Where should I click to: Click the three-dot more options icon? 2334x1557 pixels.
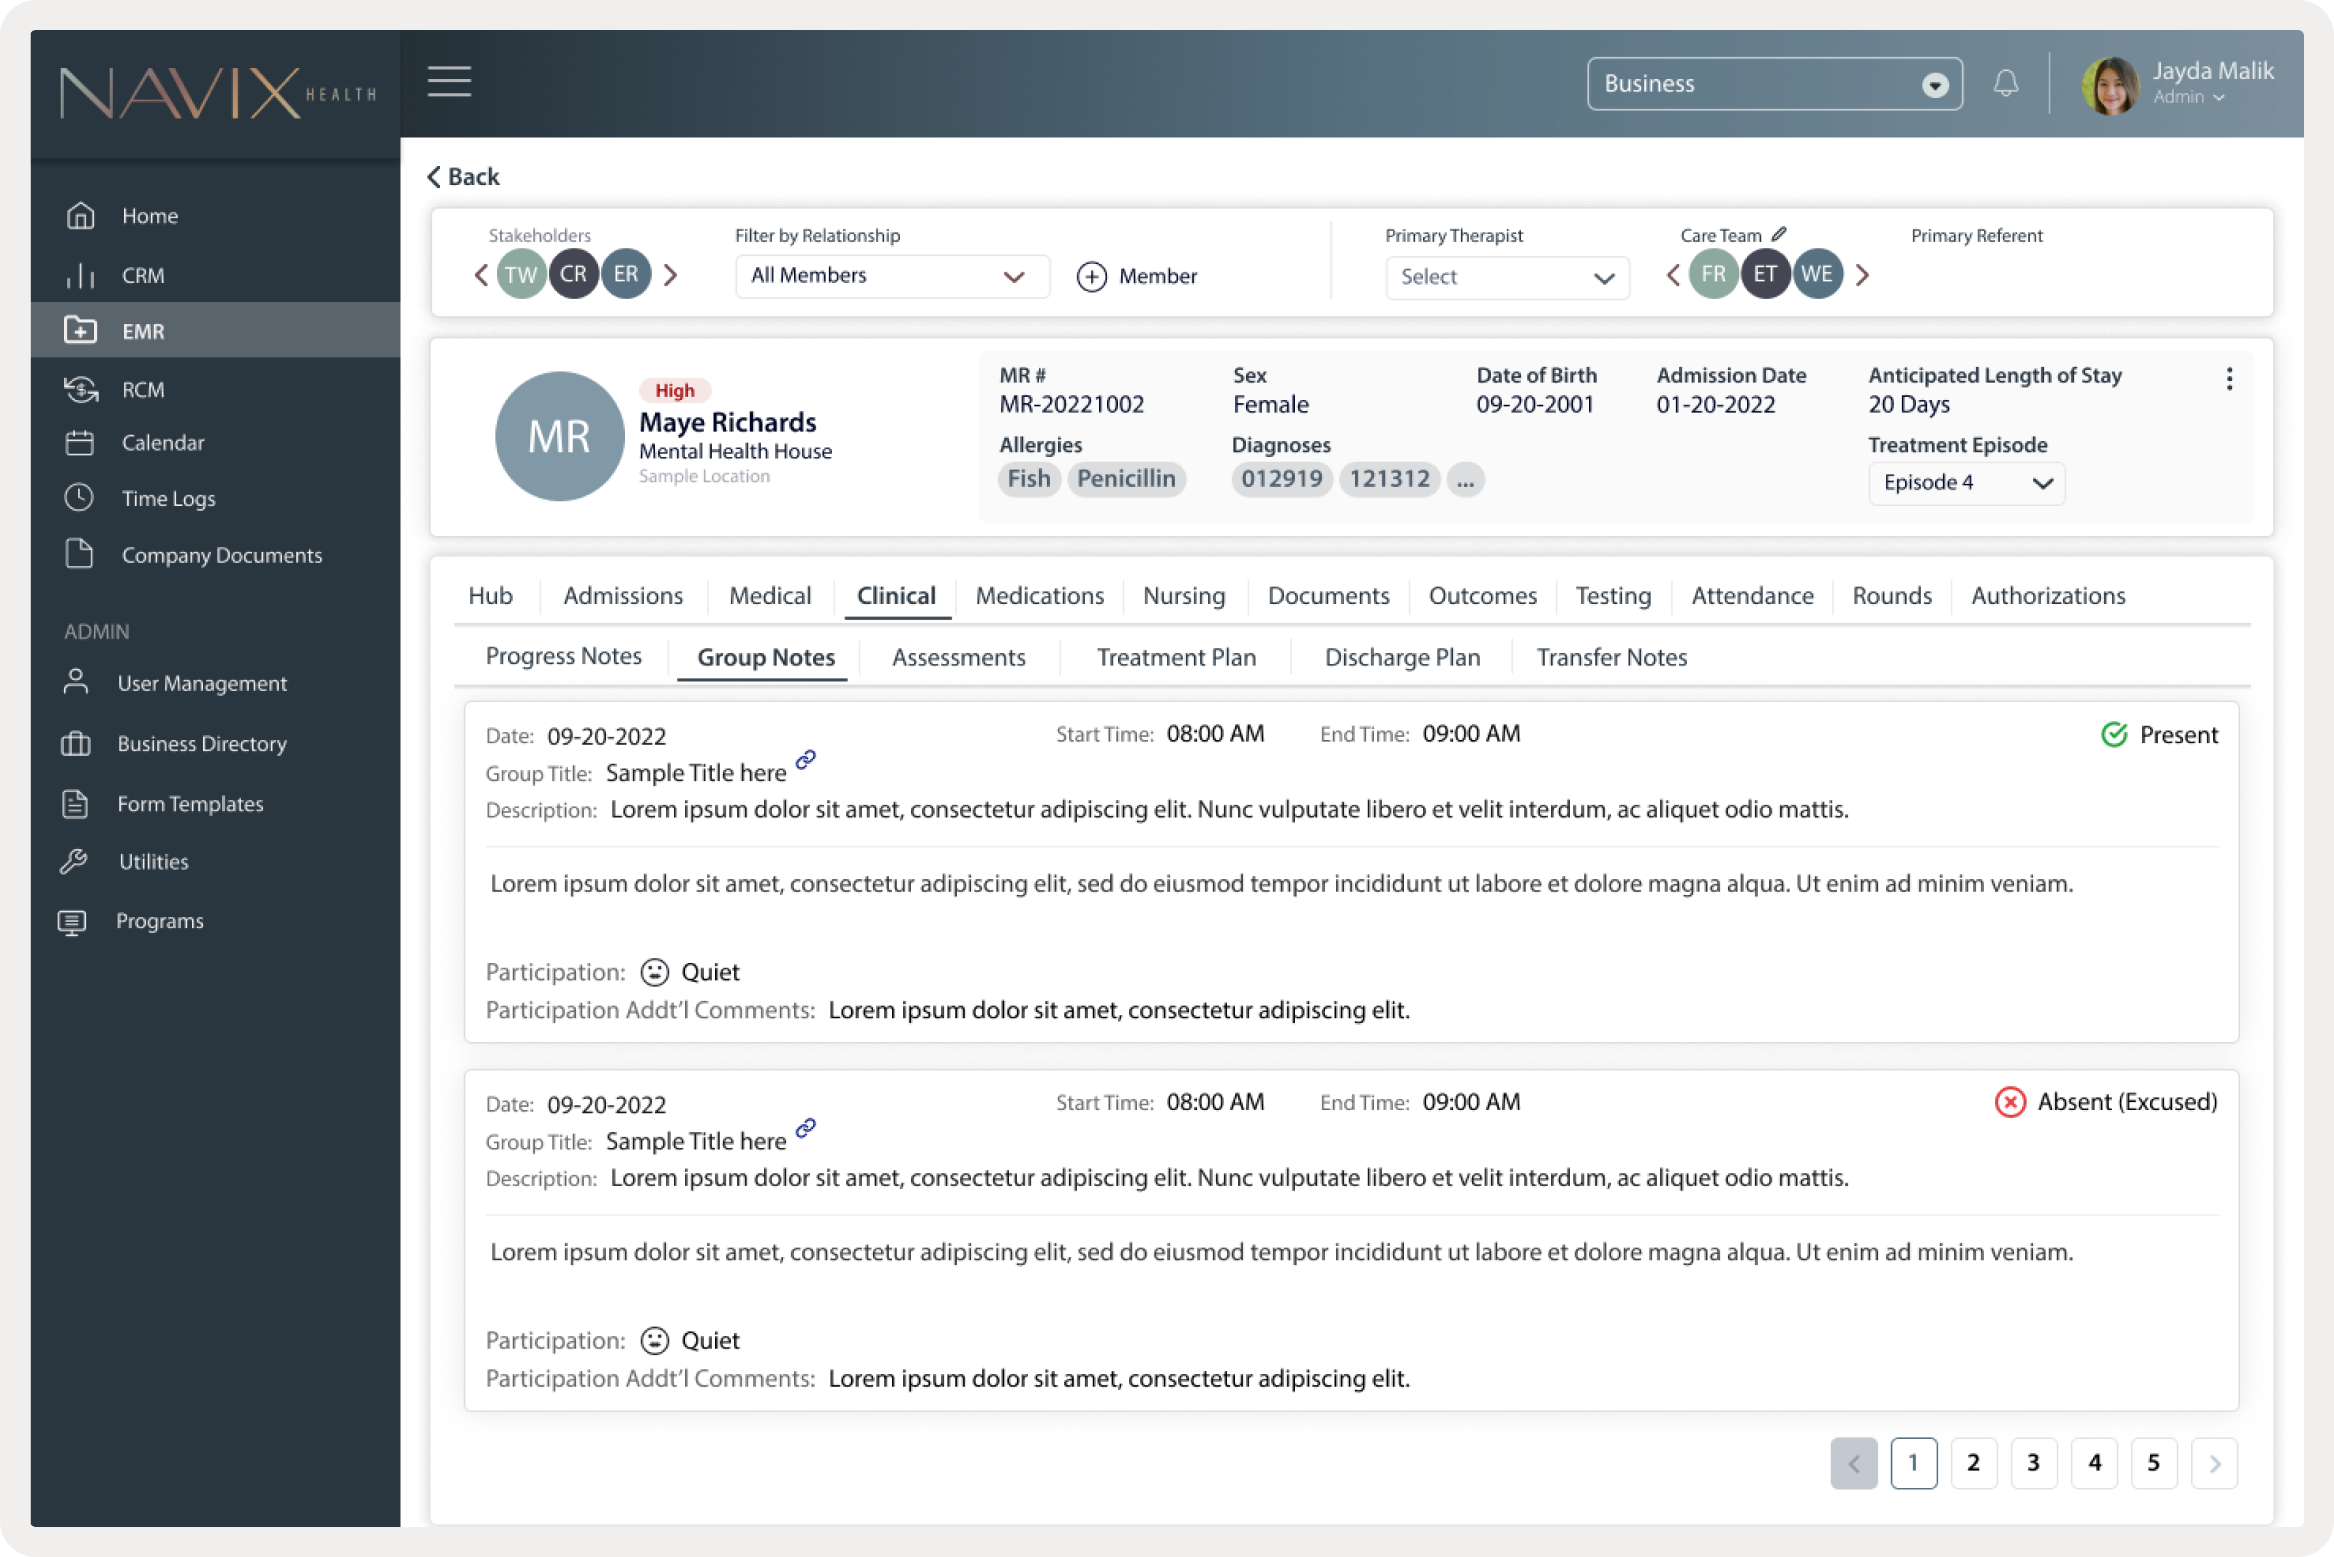2230,377
